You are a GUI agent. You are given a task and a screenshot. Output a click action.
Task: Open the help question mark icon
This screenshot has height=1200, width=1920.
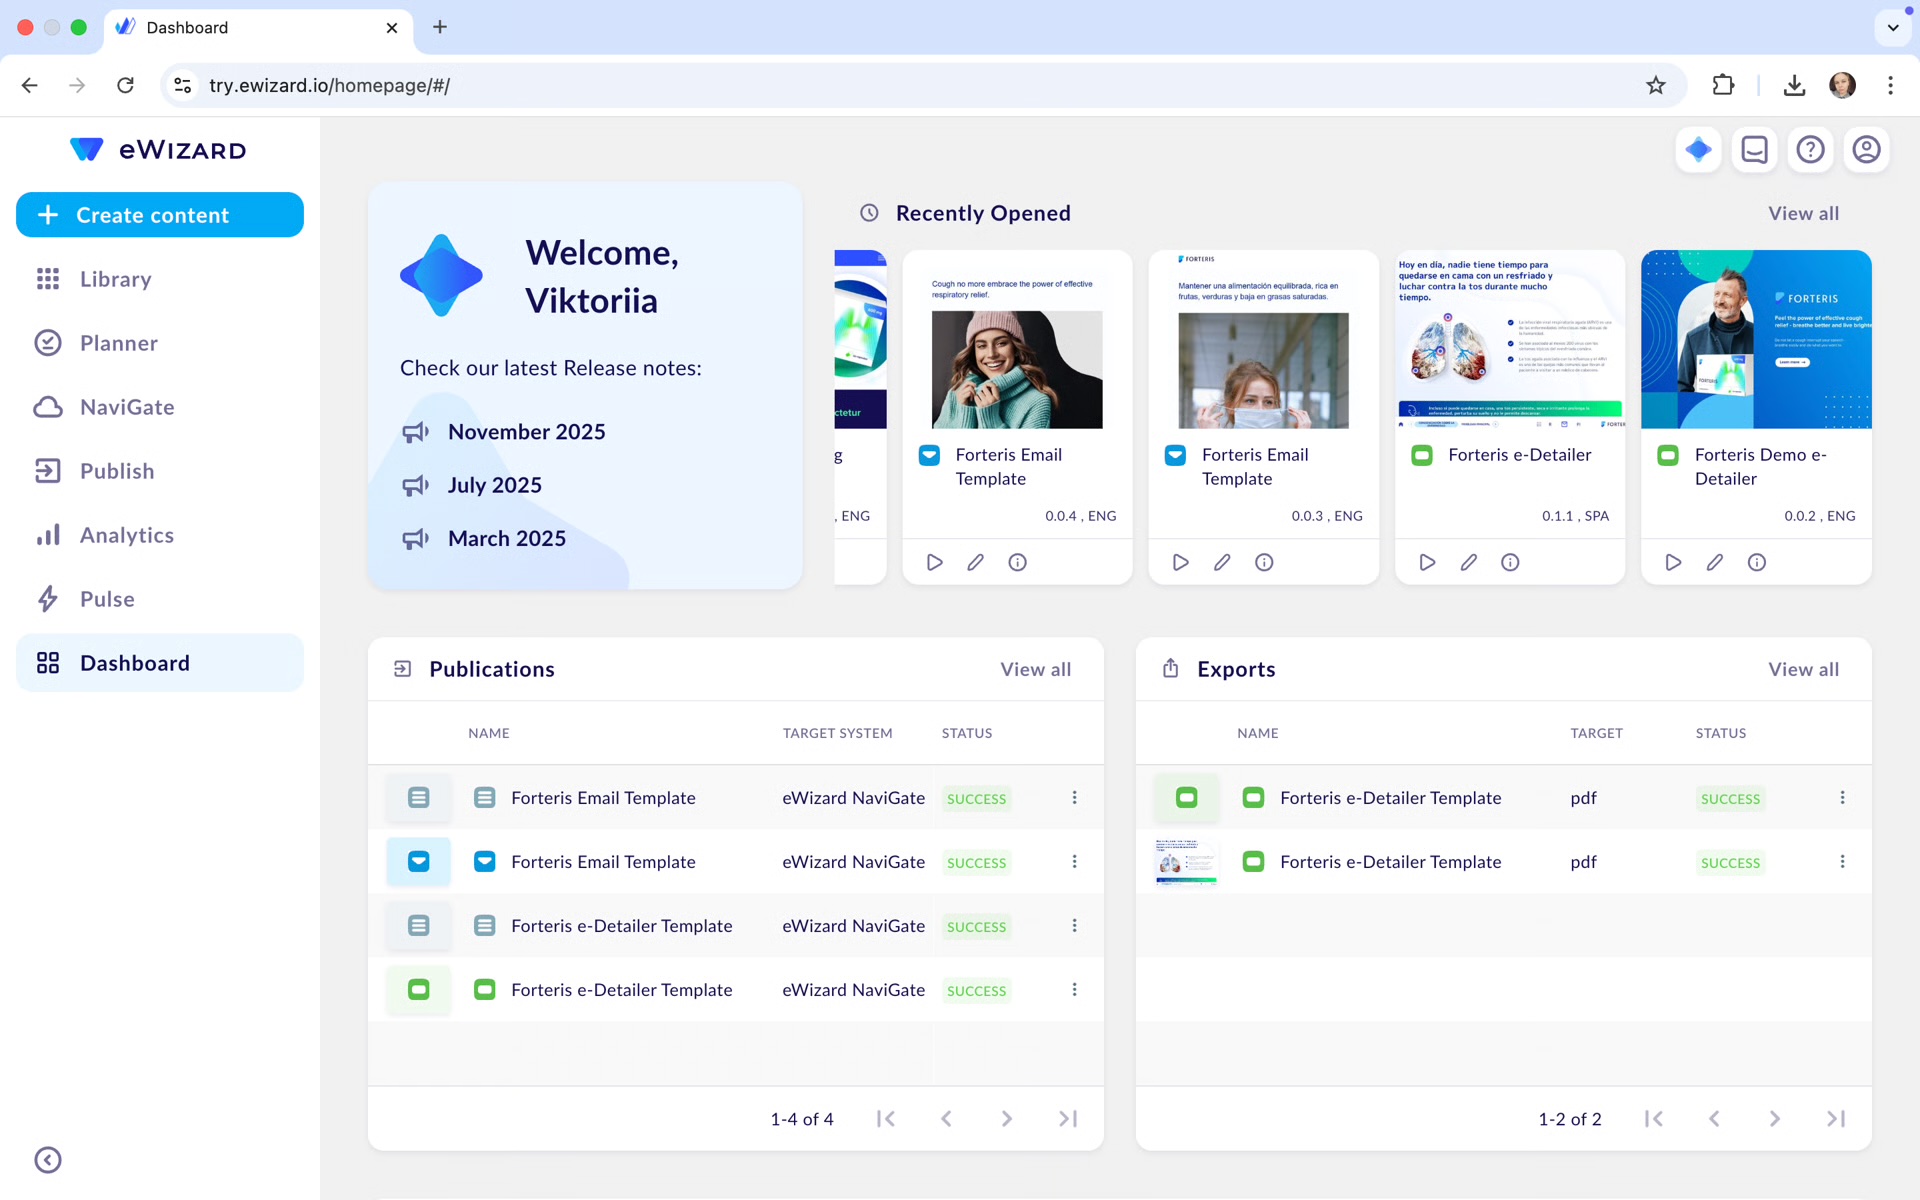1810,150
